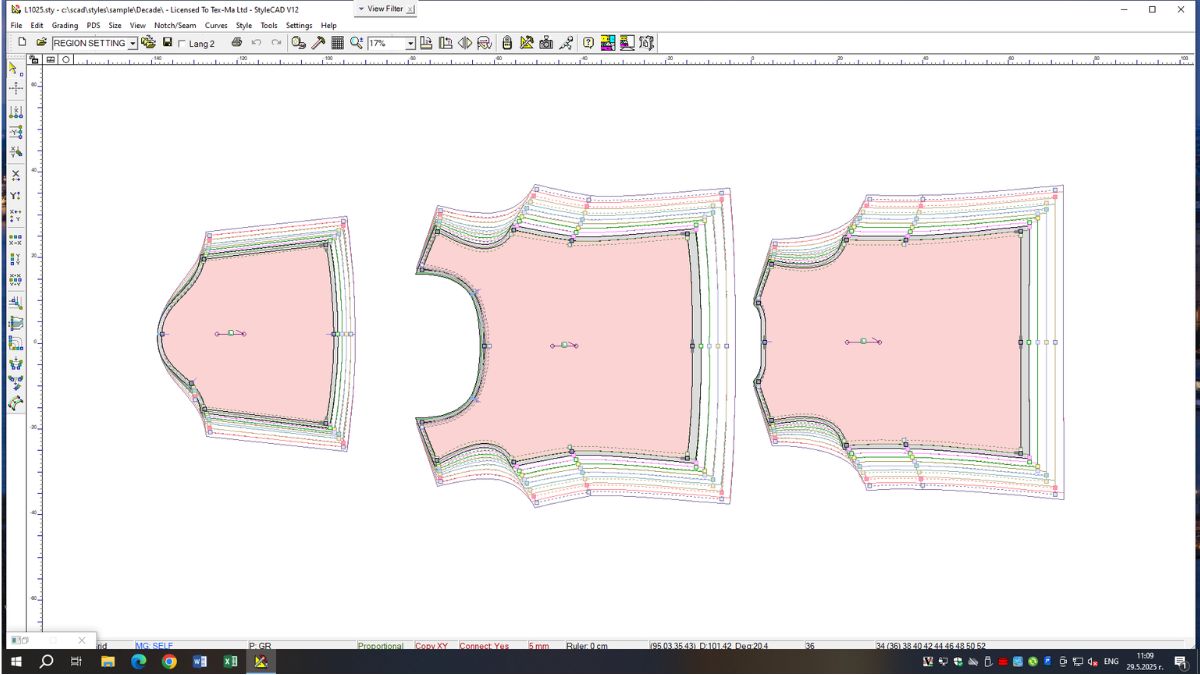Click the Windows Start button
Screen dimensions: 1200x675
pyautogui.click(x=16, y=662)
